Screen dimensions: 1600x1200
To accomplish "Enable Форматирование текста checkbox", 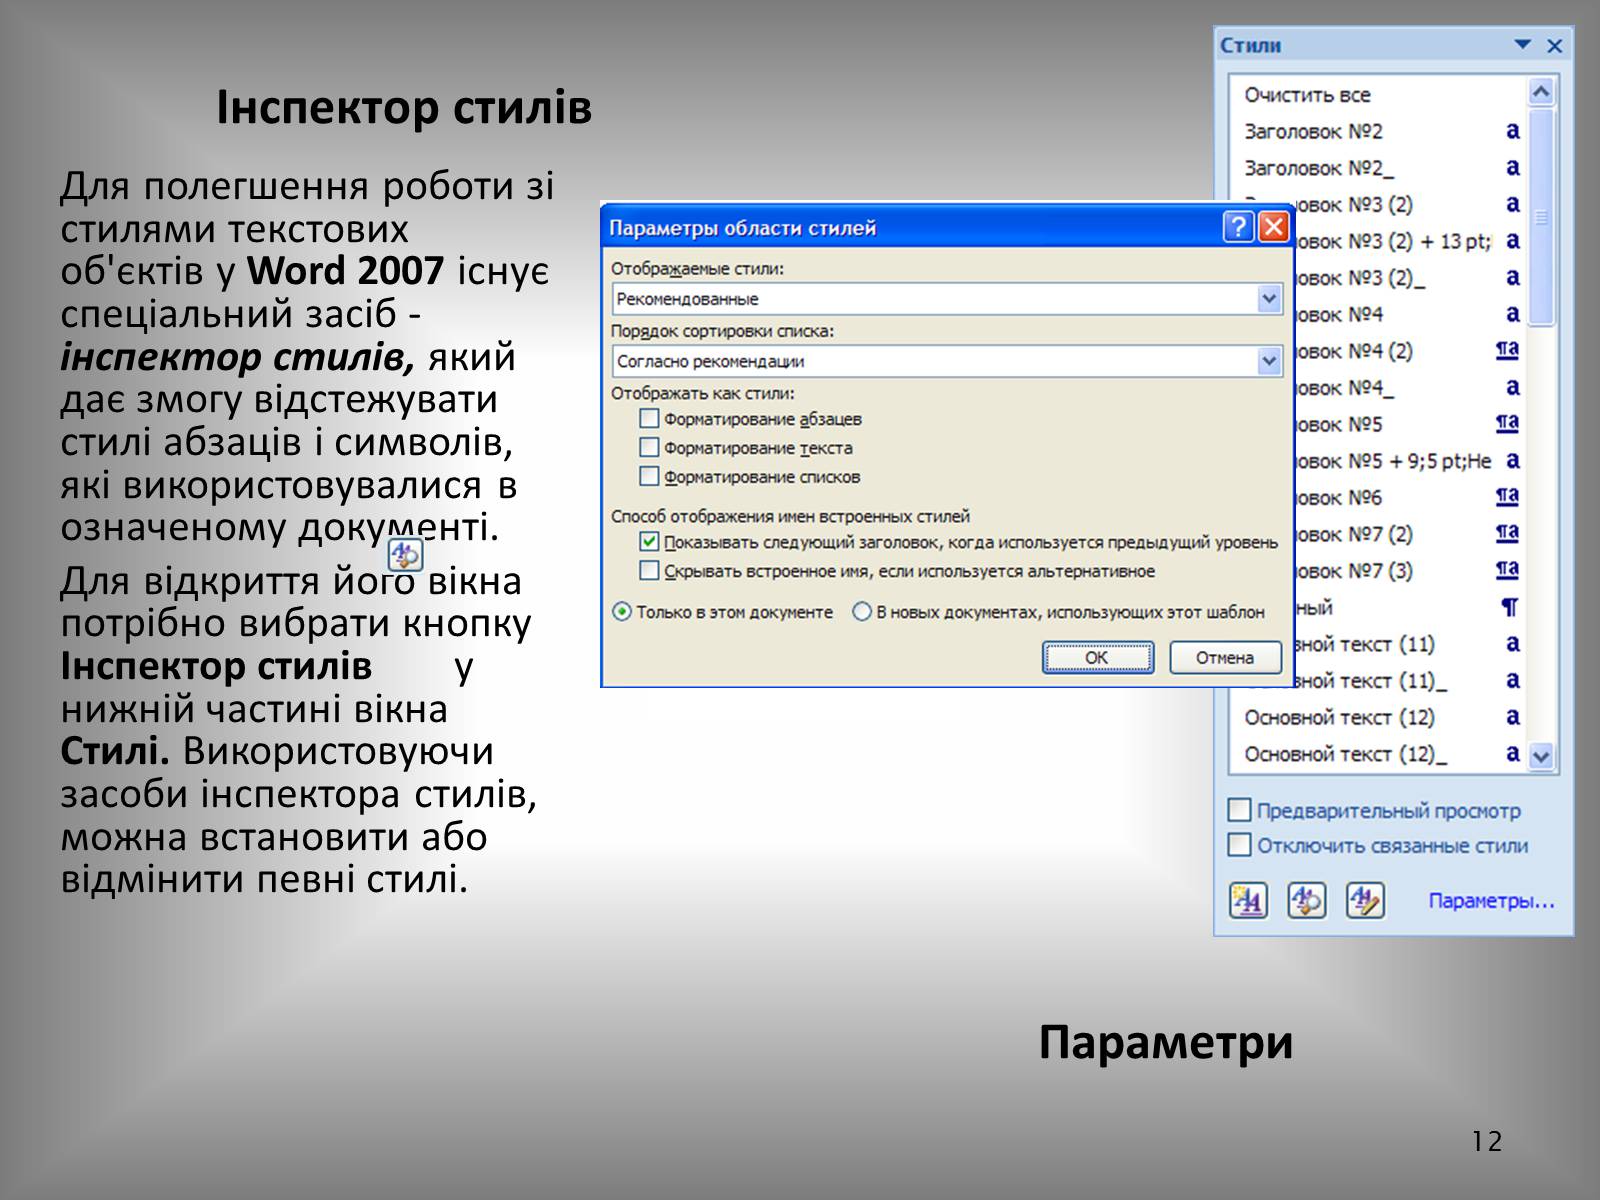I will coord(649,448).
